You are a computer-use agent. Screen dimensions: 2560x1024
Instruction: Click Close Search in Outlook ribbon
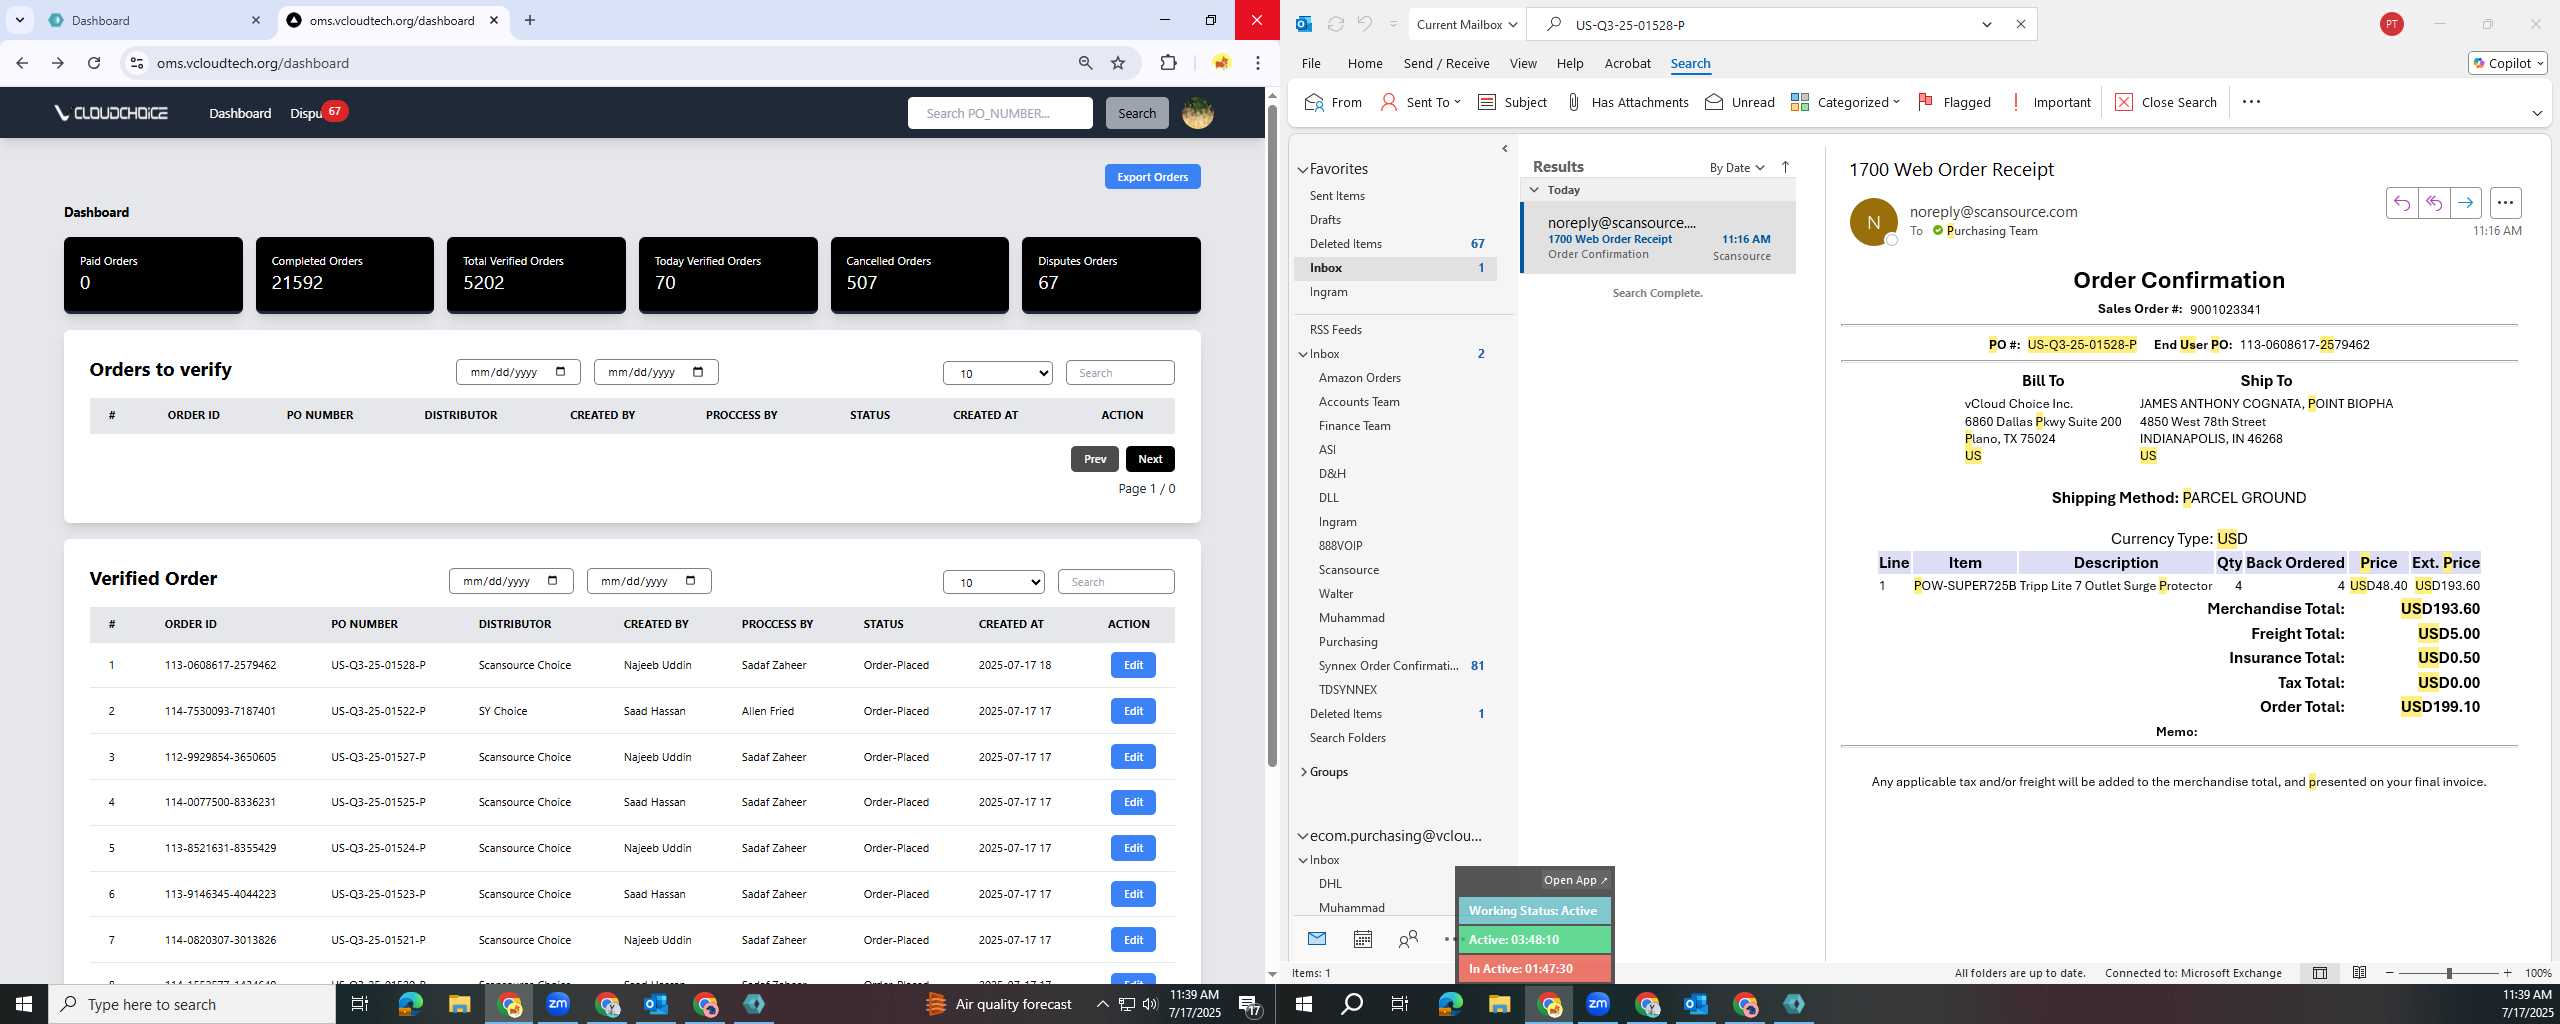pyautogui.click(x=2166, y=102)
